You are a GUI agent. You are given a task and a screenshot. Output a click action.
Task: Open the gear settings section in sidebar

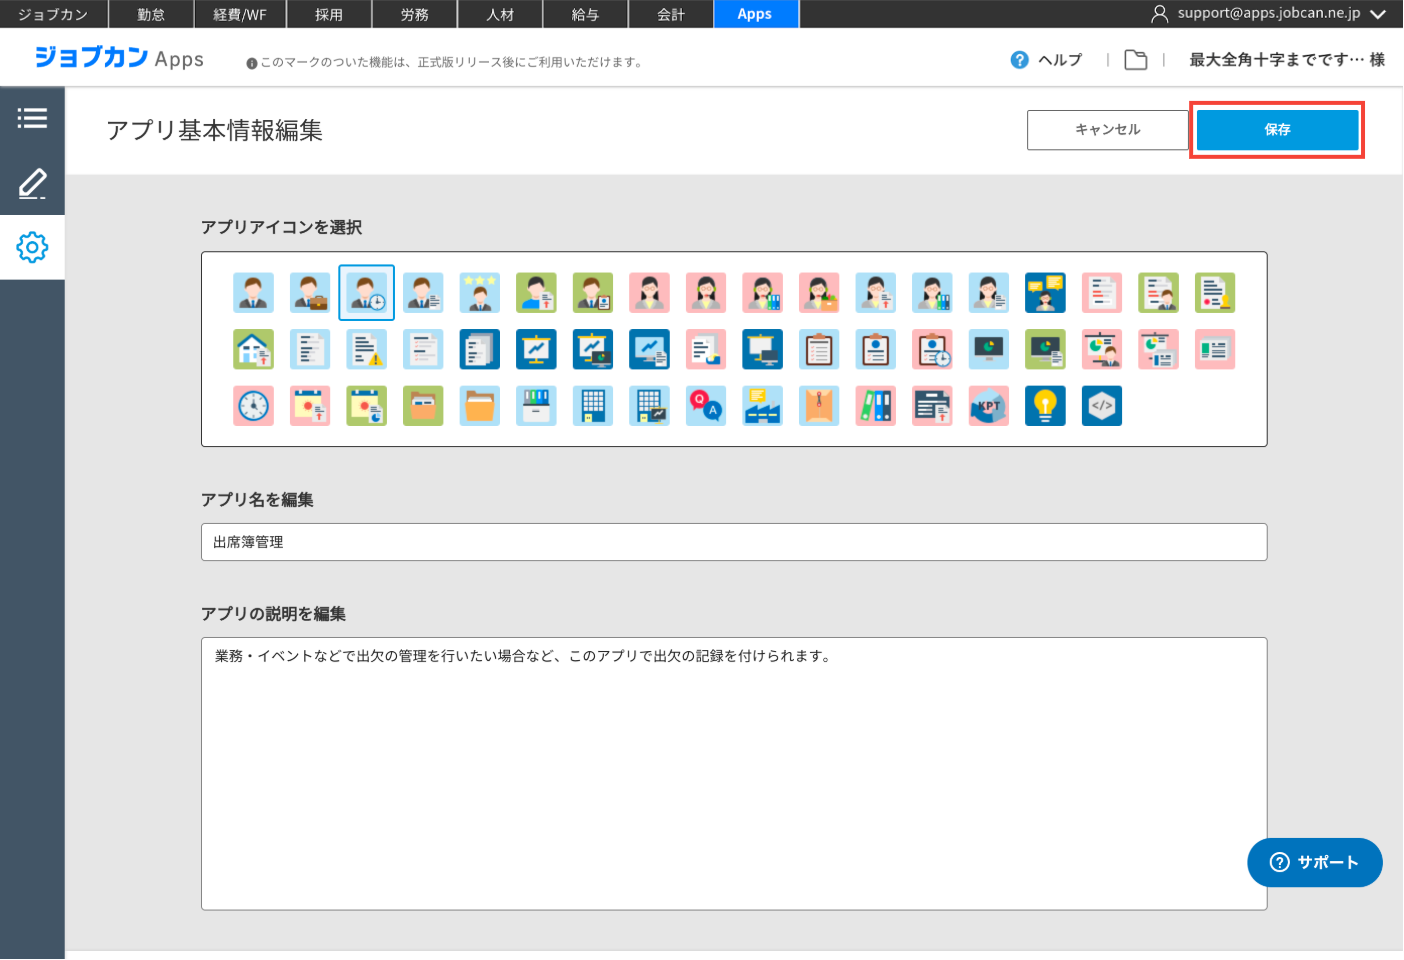(32, 247)
